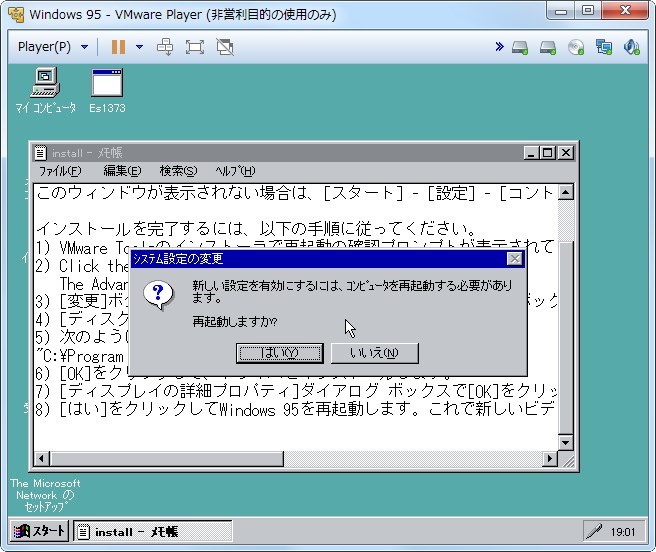This screenshot has width=656, height=552.
Task: Click text line 8) [はい]をクリックしてWindows 95
Action: point(295,409)
